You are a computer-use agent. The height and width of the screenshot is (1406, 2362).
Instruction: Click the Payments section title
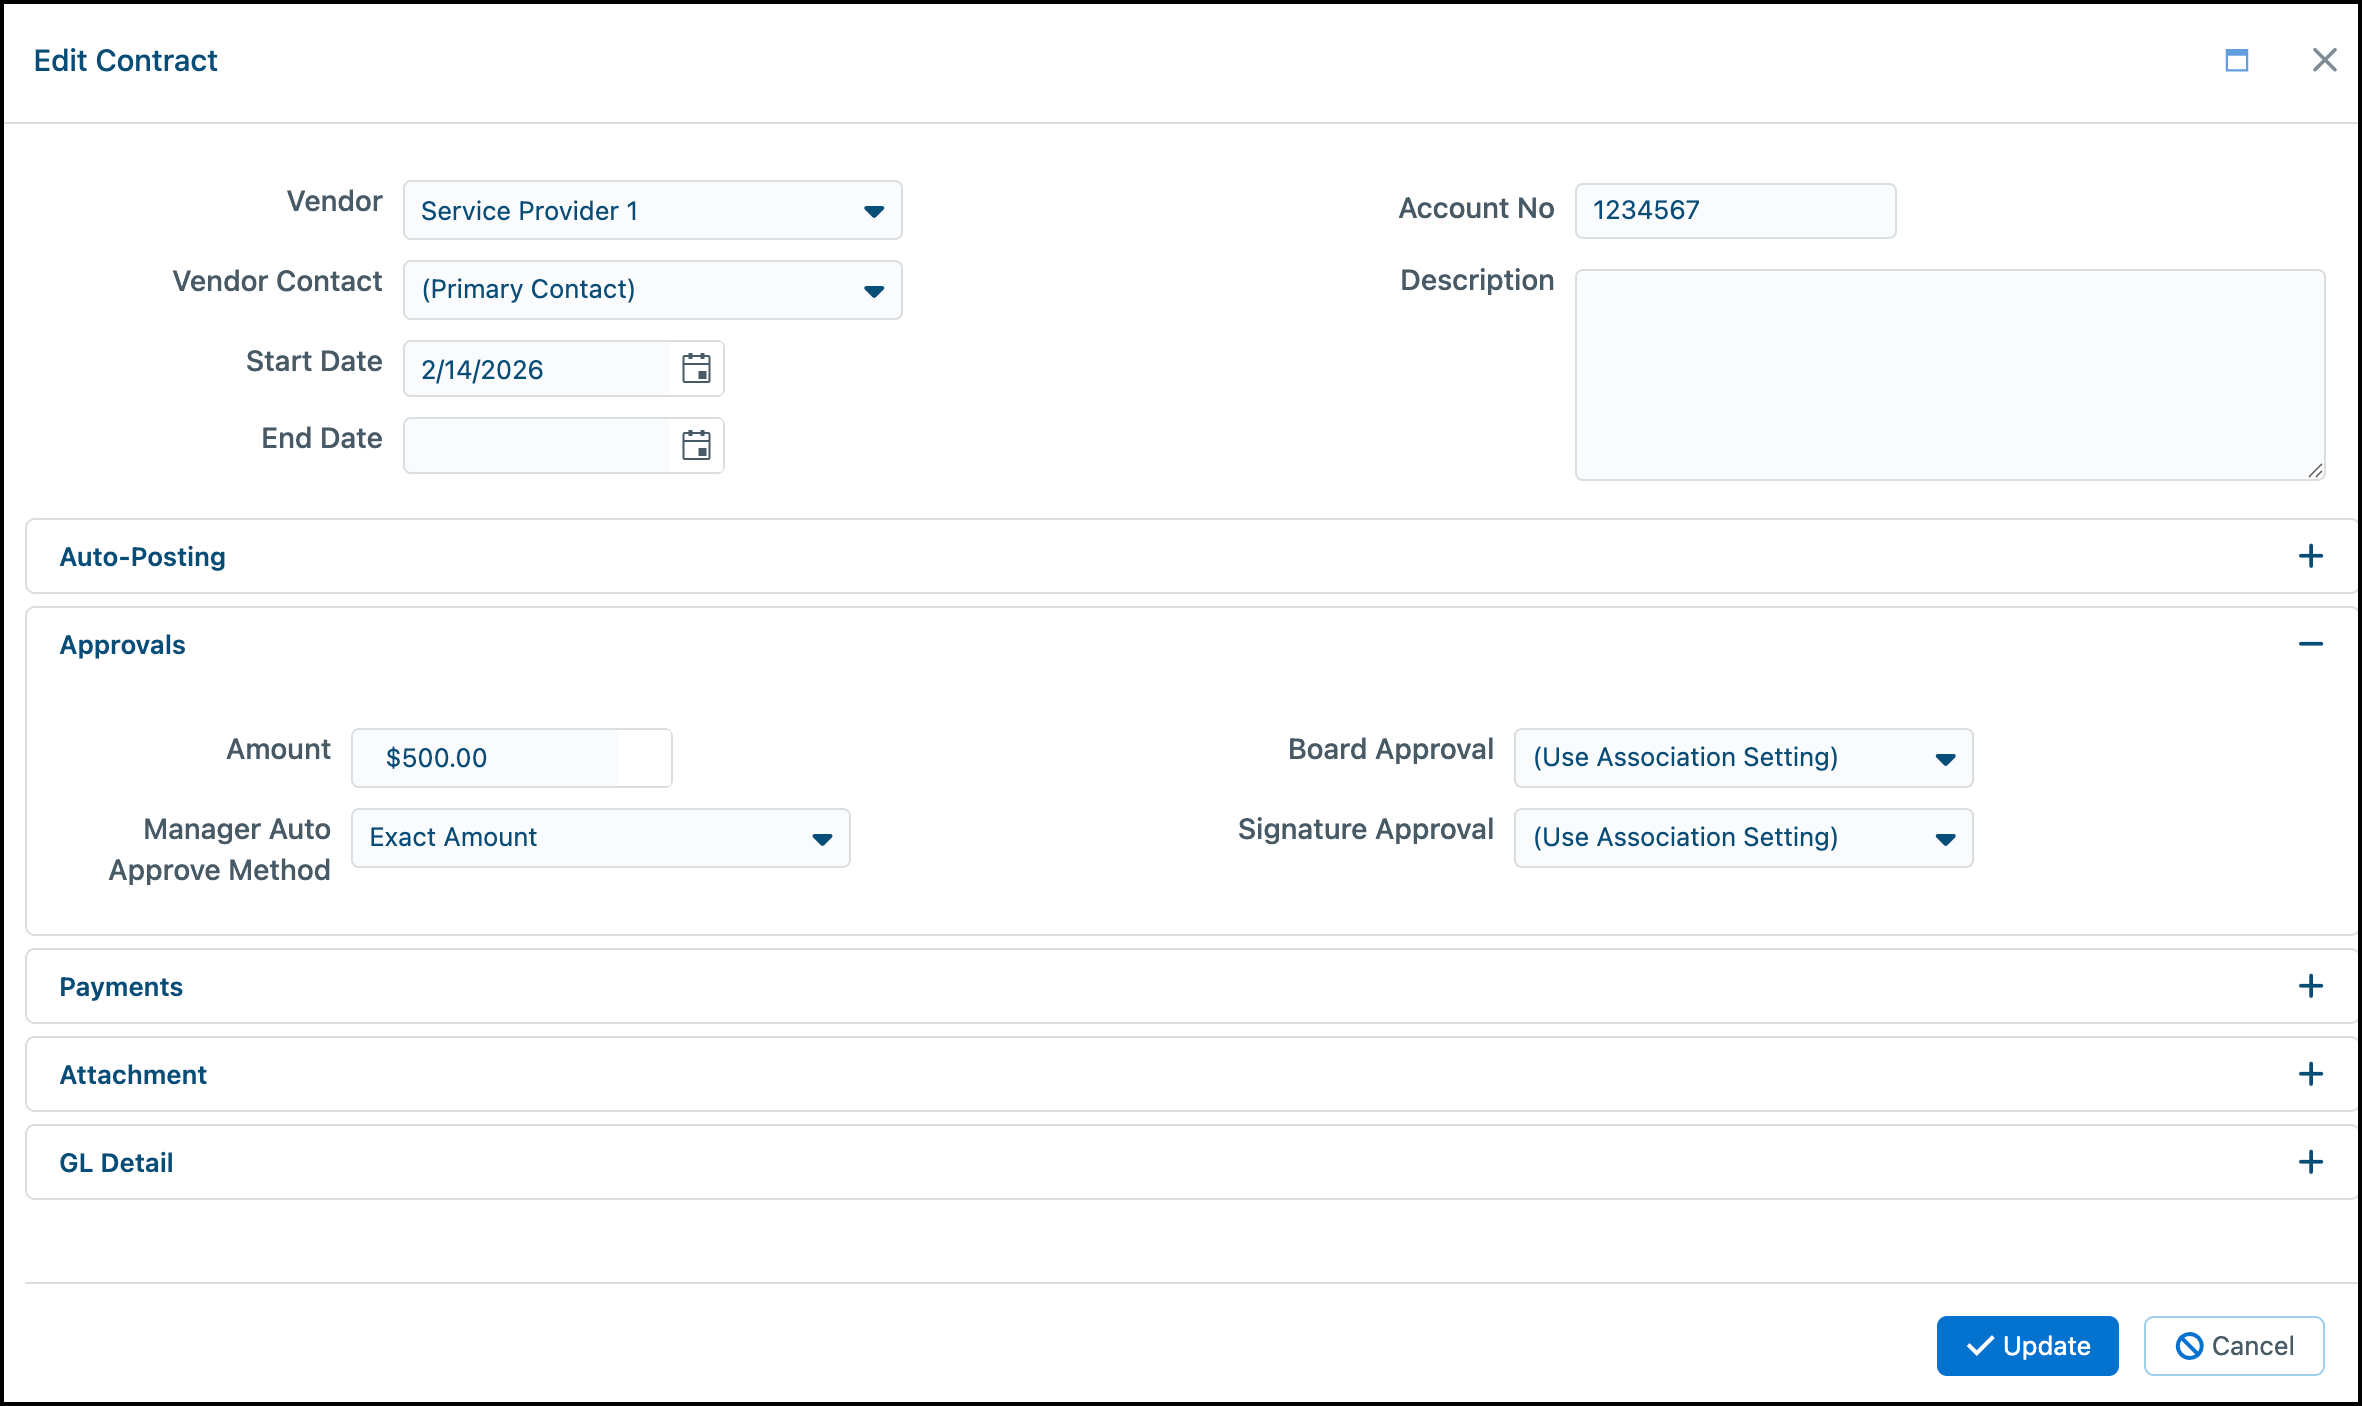tap(121, 987)
